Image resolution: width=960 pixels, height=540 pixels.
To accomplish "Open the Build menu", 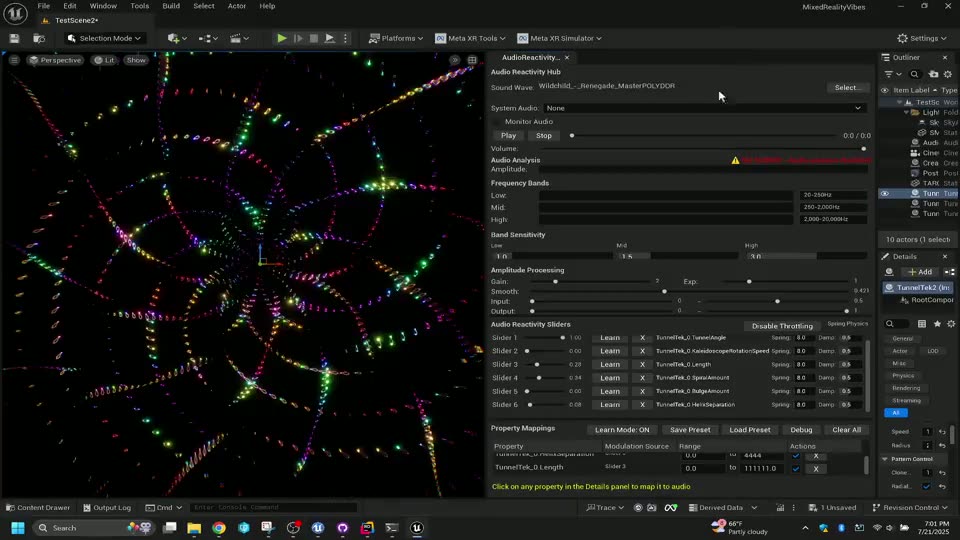I will (x=171, y=6).
